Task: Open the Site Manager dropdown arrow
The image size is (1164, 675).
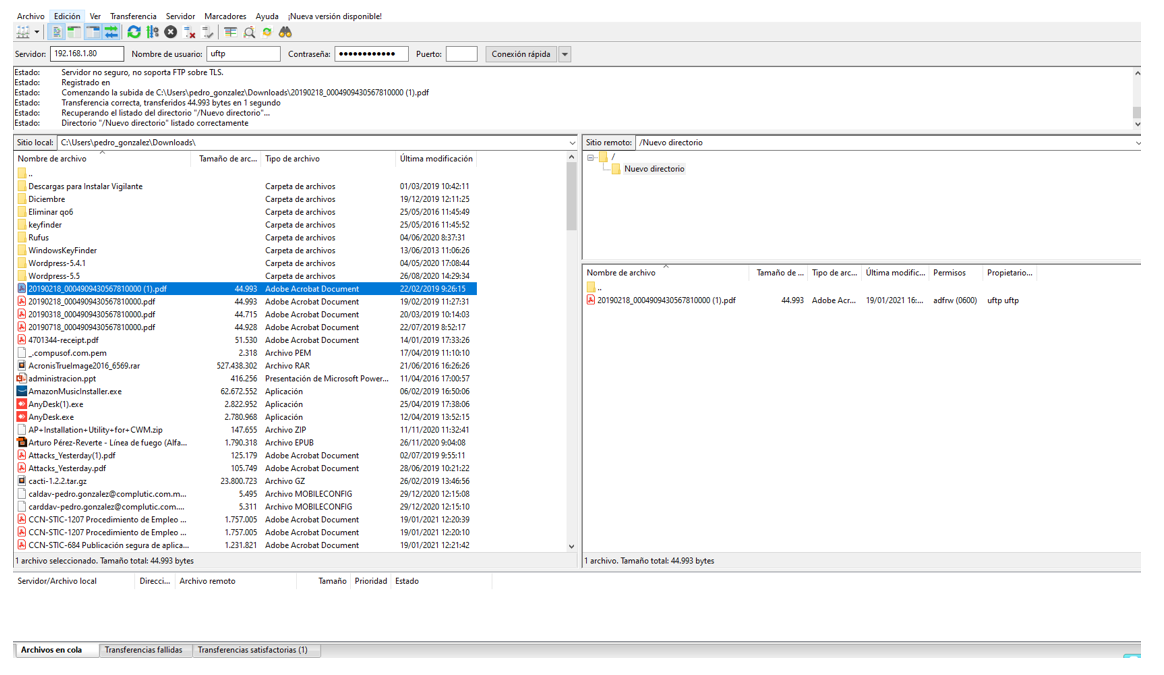Action: 36,32
